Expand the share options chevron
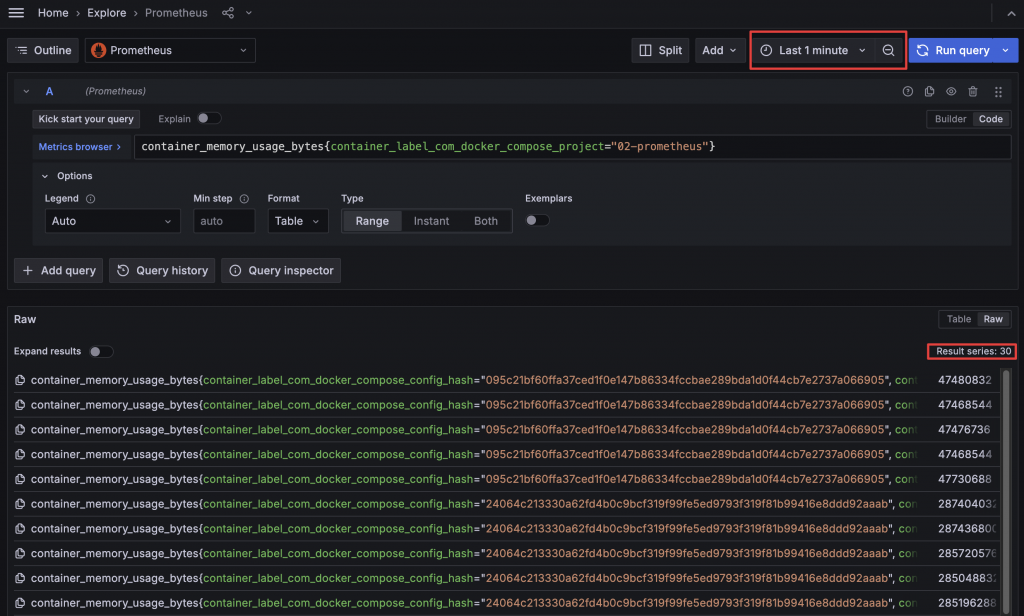Screen dimensions: 1024x616 pyautogui.click(x=249, y=12)
